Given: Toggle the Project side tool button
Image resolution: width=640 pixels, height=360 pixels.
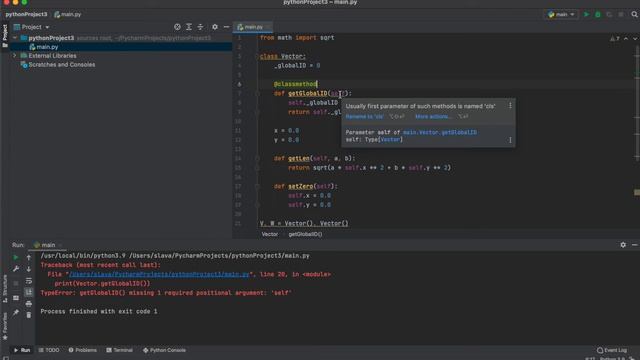Looking at the screenshot, I should (x=5, y=36).
